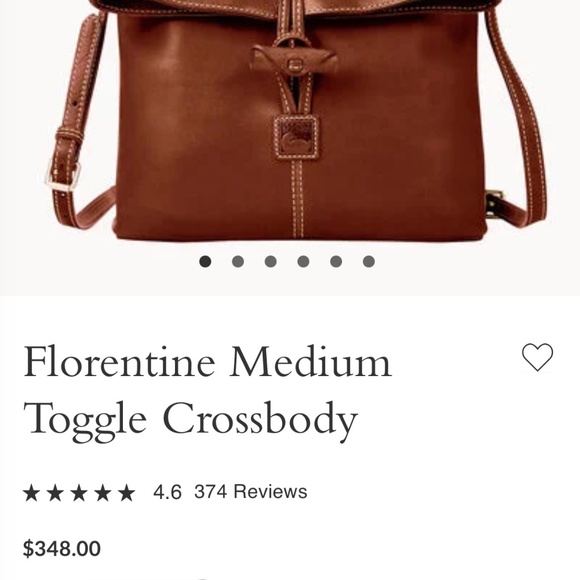Select the first carousel dot indicator
The width and height of the screenshot is (580, 580).
205,262
